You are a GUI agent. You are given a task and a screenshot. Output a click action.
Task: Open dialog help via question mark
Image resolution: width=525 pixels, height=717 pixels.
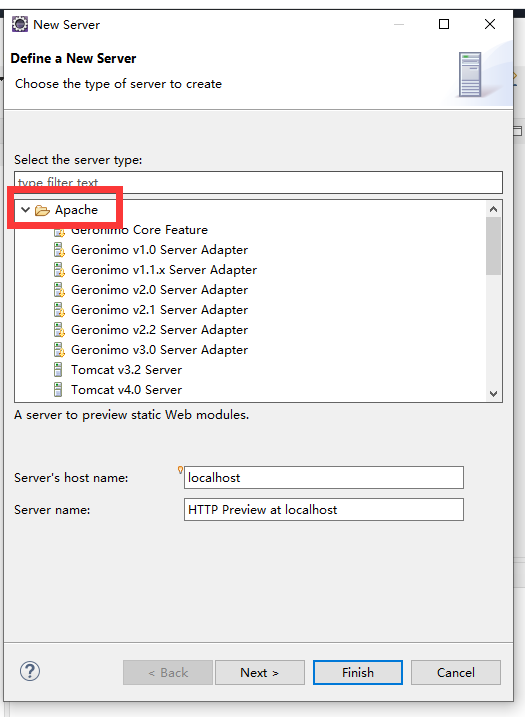point(30,671)
